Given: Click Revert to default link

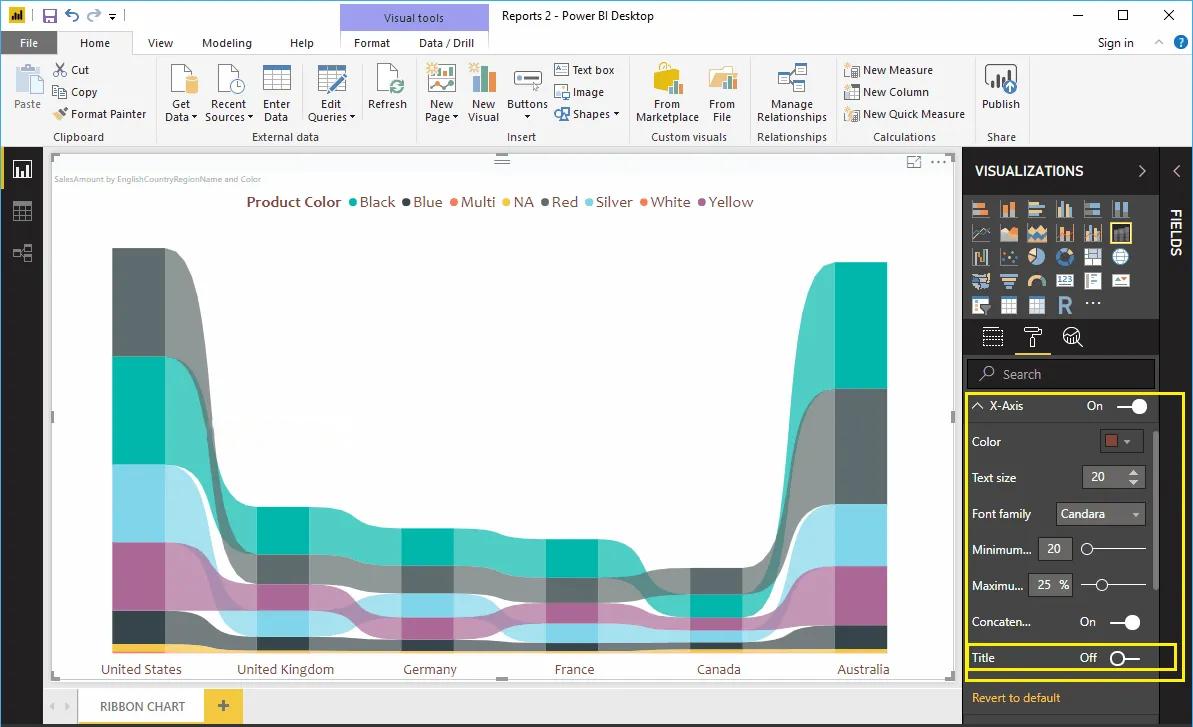Looking at the screenshot, I should pyautogui.click(x=1016, y=698).
